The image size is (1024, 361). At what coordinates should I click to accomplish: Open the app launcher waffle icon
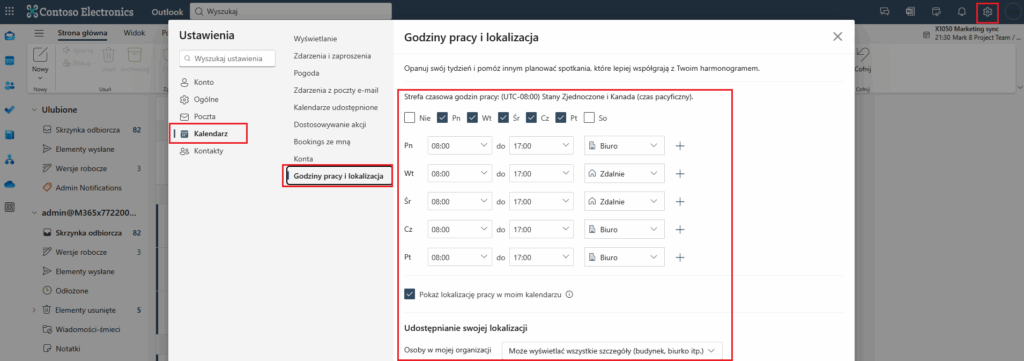10,12
